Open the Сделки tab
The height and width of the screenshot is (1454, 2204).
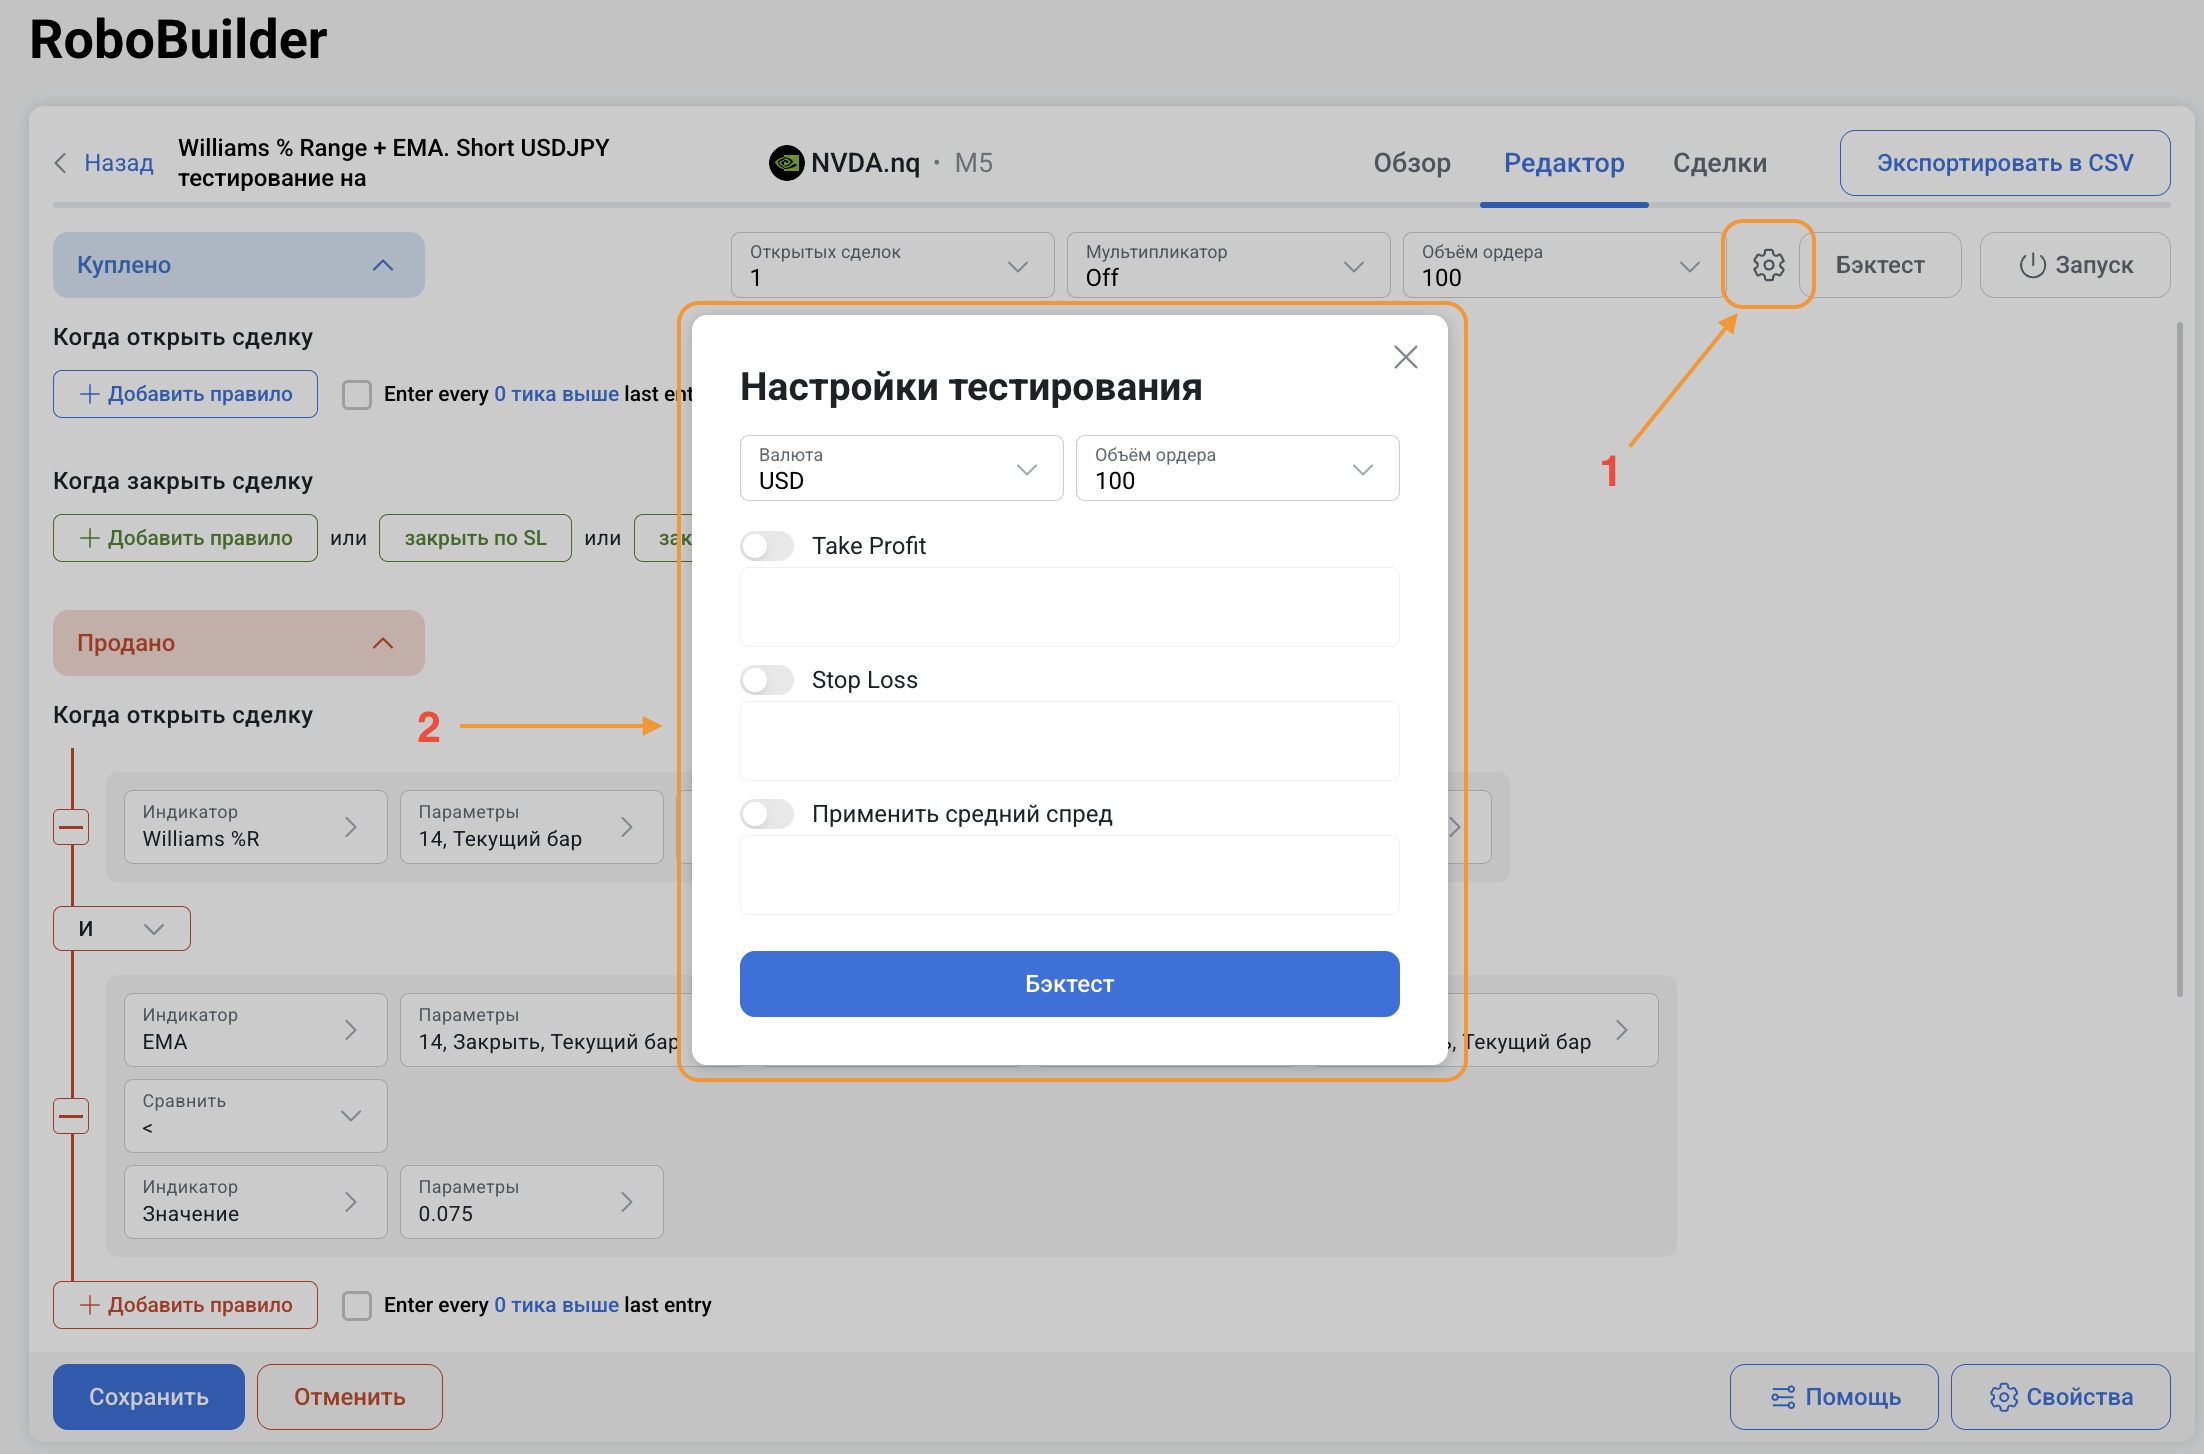(x=1719, y=163)
